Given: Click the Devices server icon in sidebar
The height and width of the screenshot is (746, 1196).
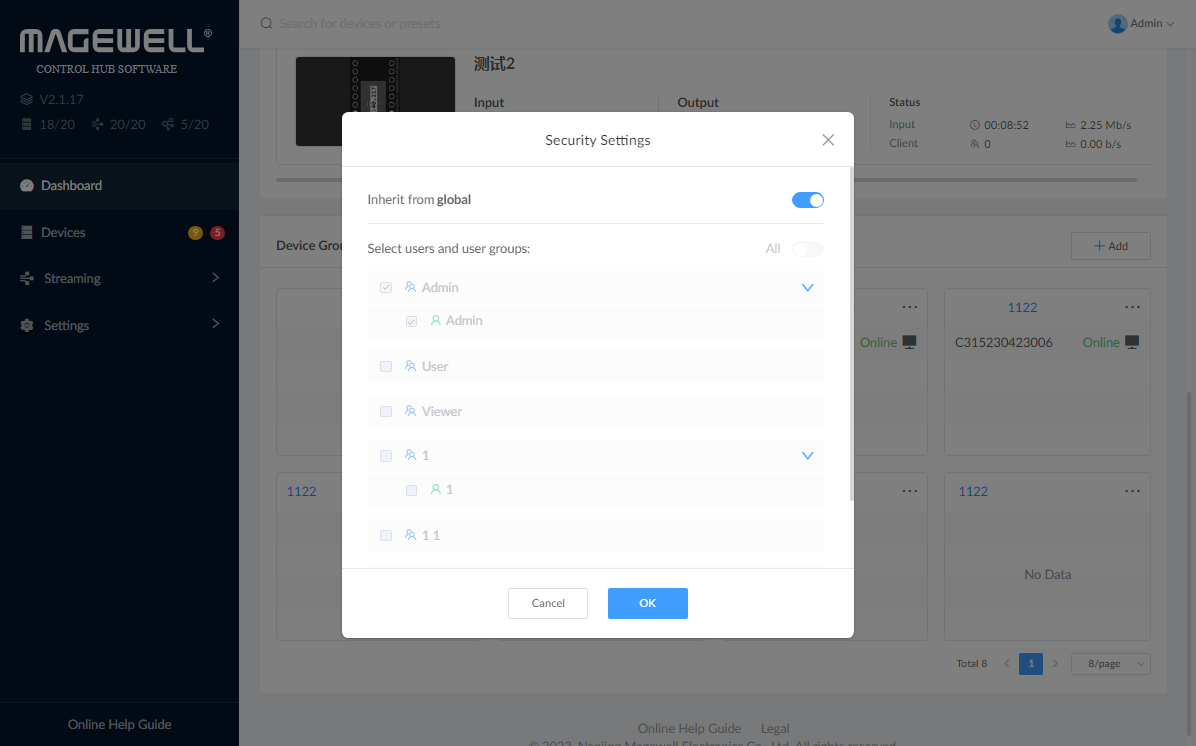Looking at the screenshot, I should point(25,232).
